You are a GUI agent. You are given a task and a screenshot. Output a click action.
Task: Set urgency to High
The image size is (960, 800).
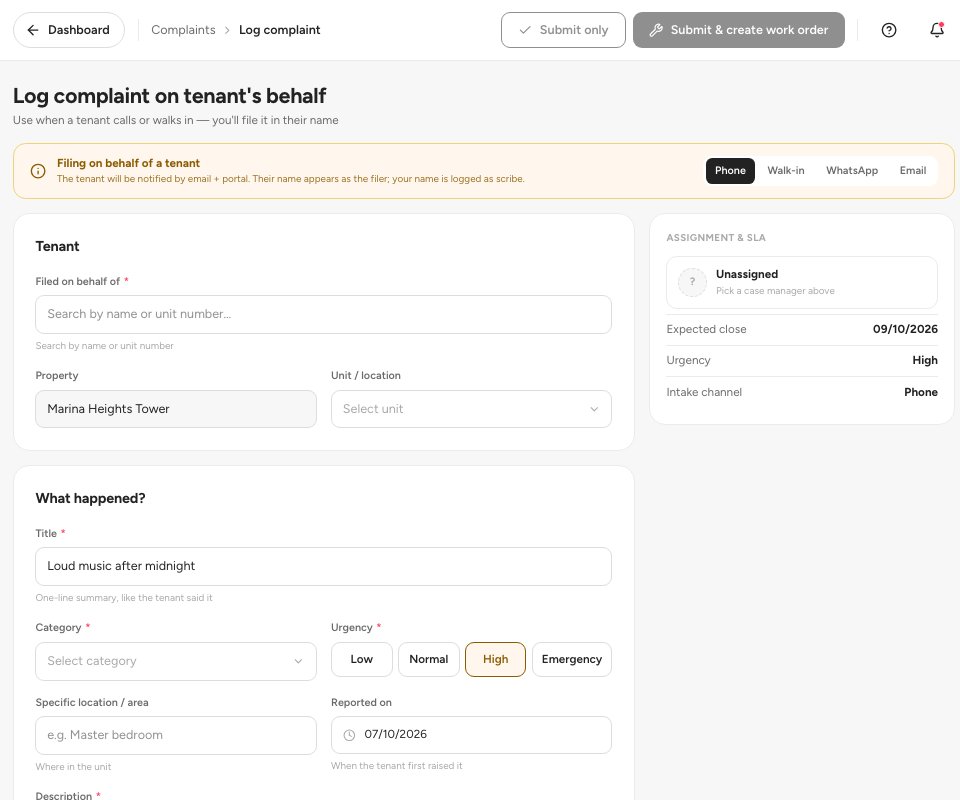(495, 659)
